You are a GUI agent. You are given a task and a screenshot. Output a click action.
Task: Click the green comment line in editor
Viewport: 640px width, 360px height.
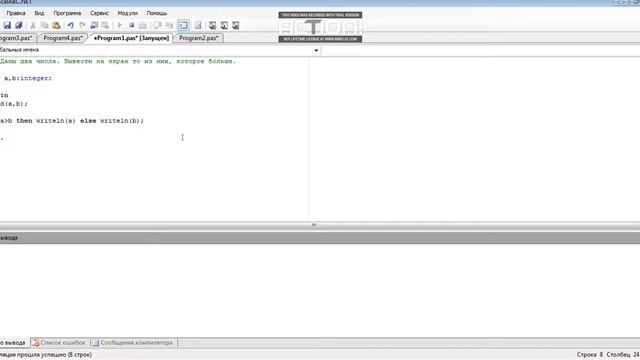(x=118, y=61)
